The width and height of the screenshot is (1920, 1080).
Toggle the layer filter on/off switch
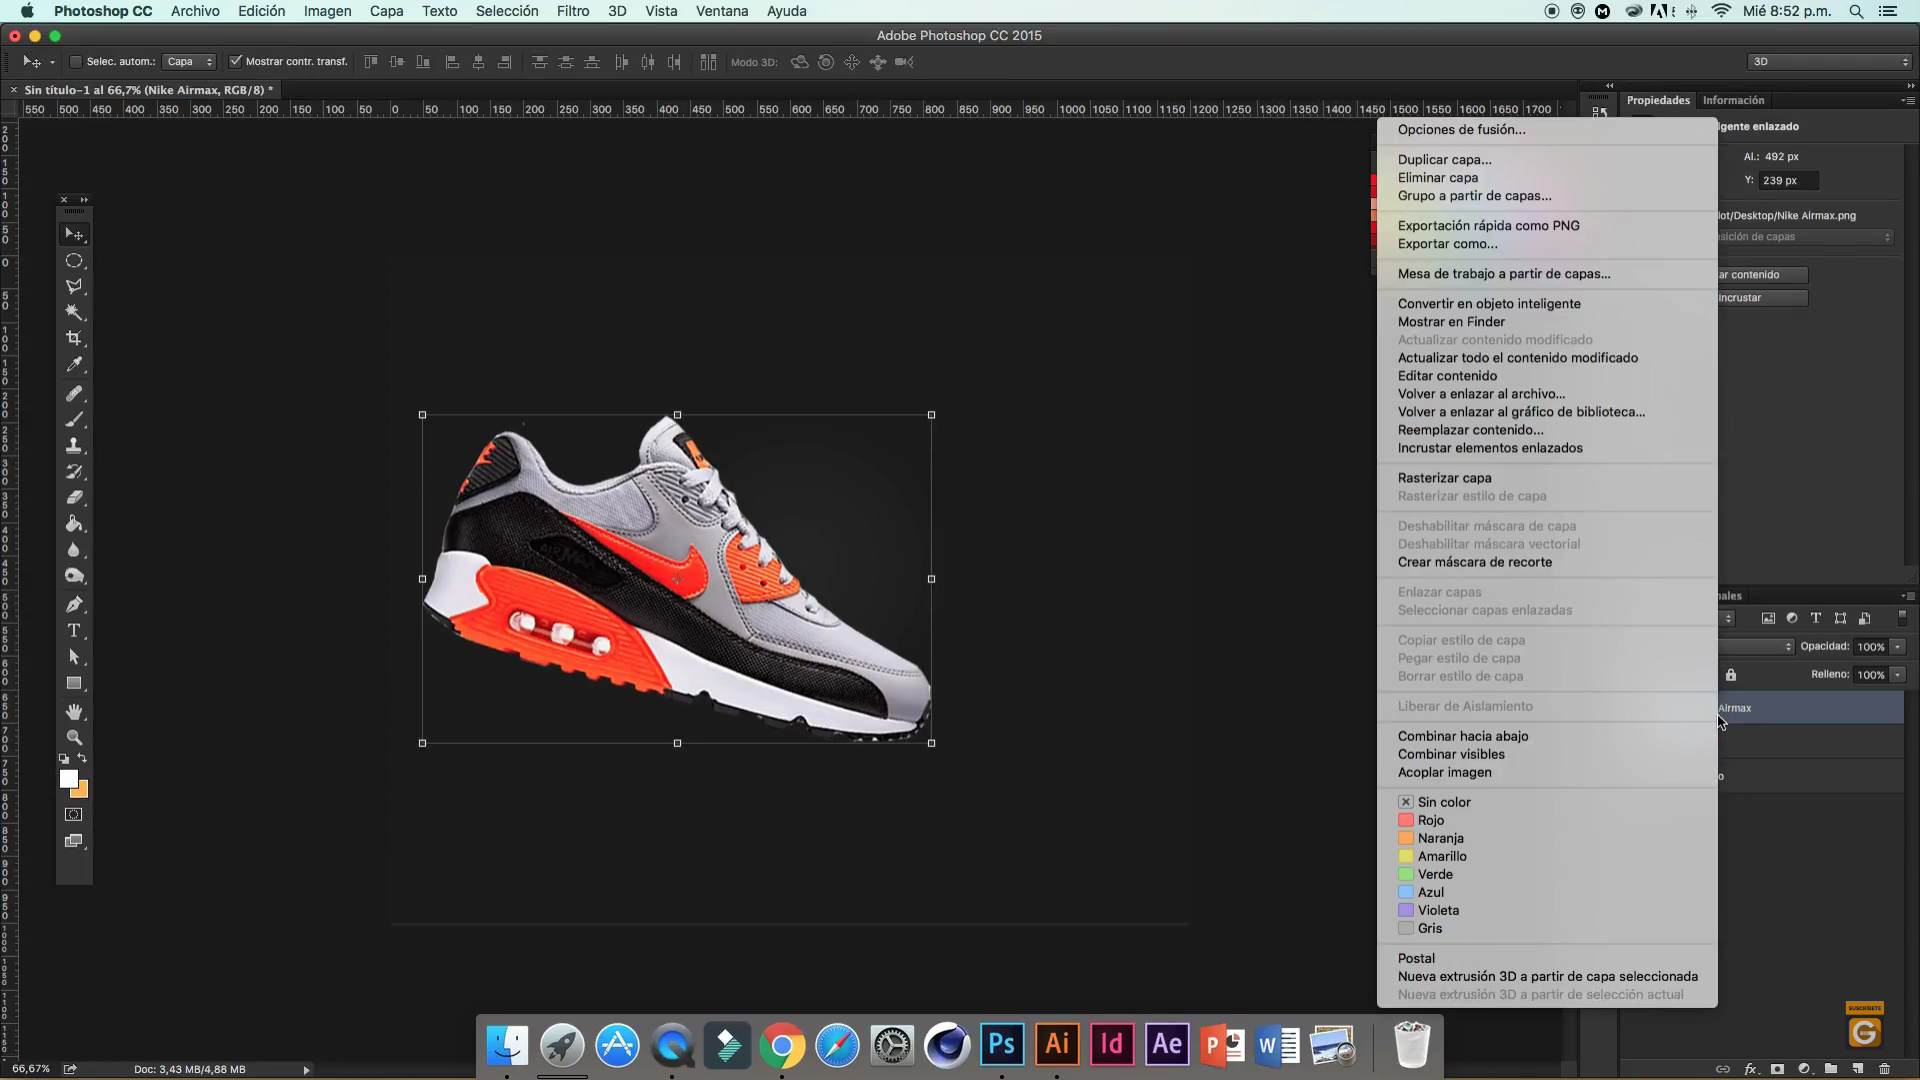(x=1902, y=618)
